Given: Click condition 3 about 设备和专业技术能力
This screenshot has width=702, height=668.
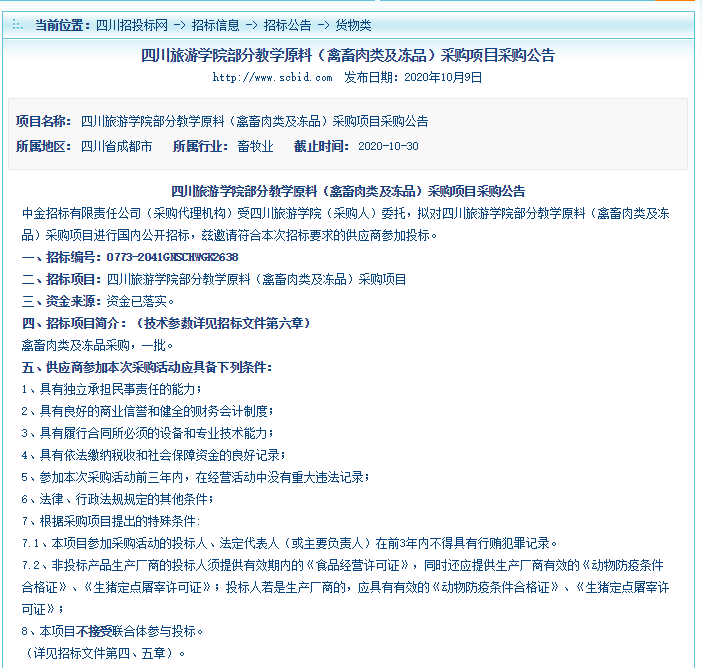Looking at the screenshot, I should 148,433.
